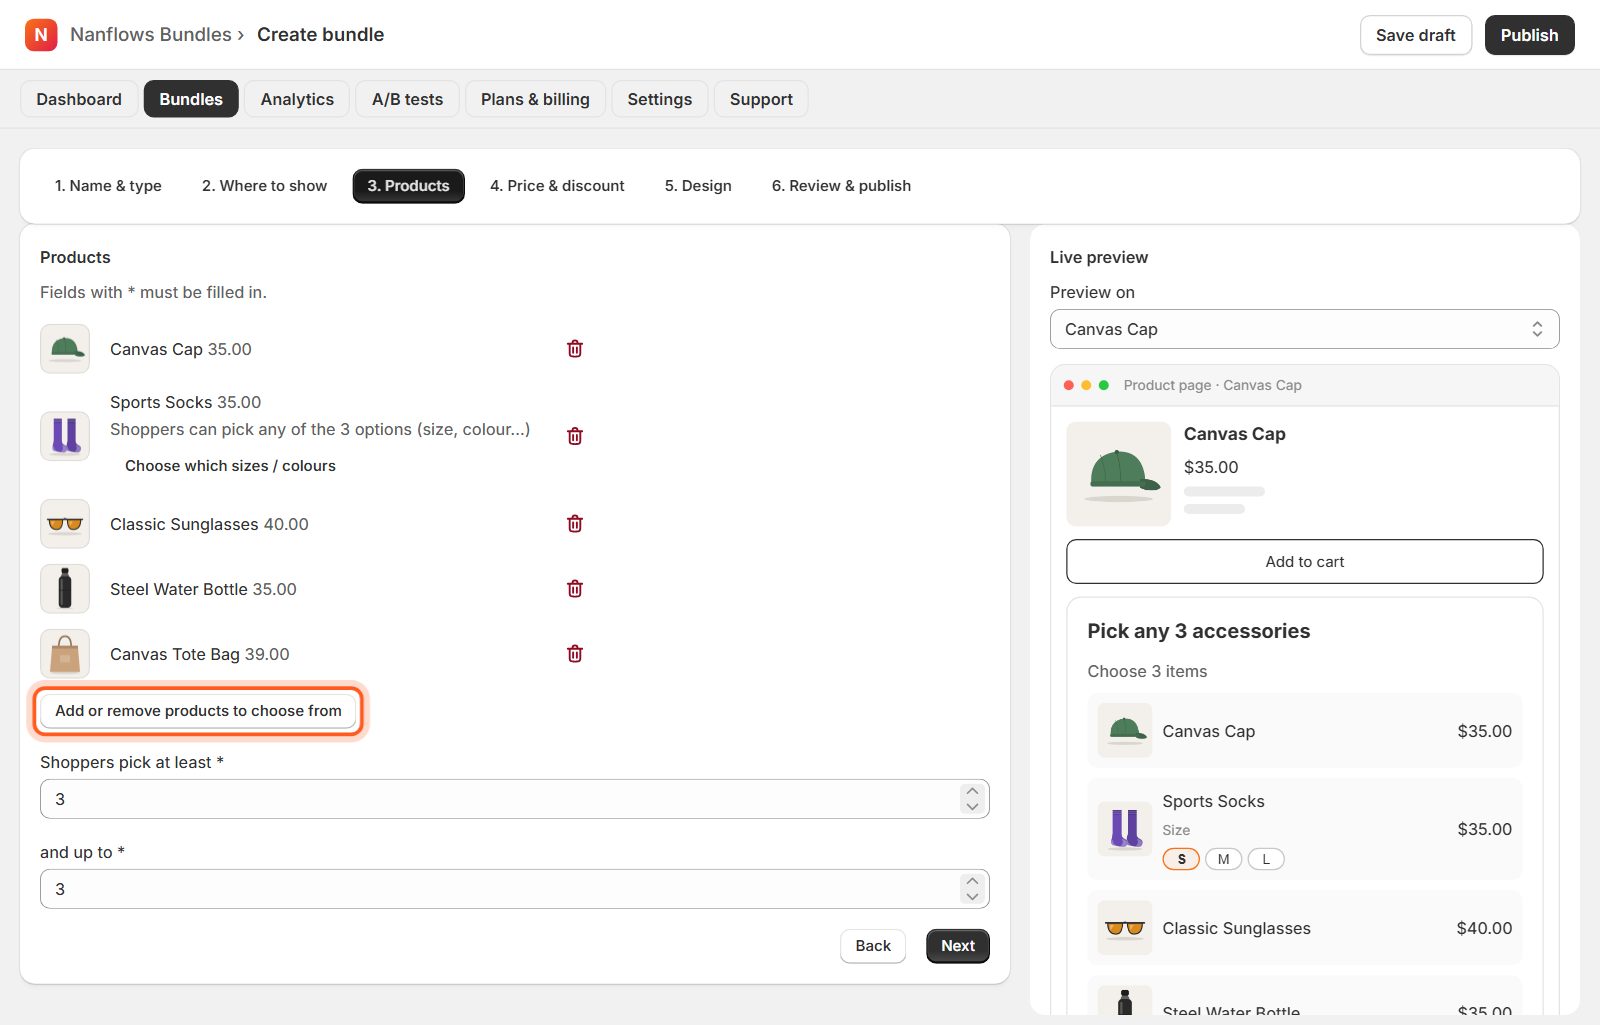
Task: Click the Classic Sunglasses thumbnail in the products list
Action: 65,524
